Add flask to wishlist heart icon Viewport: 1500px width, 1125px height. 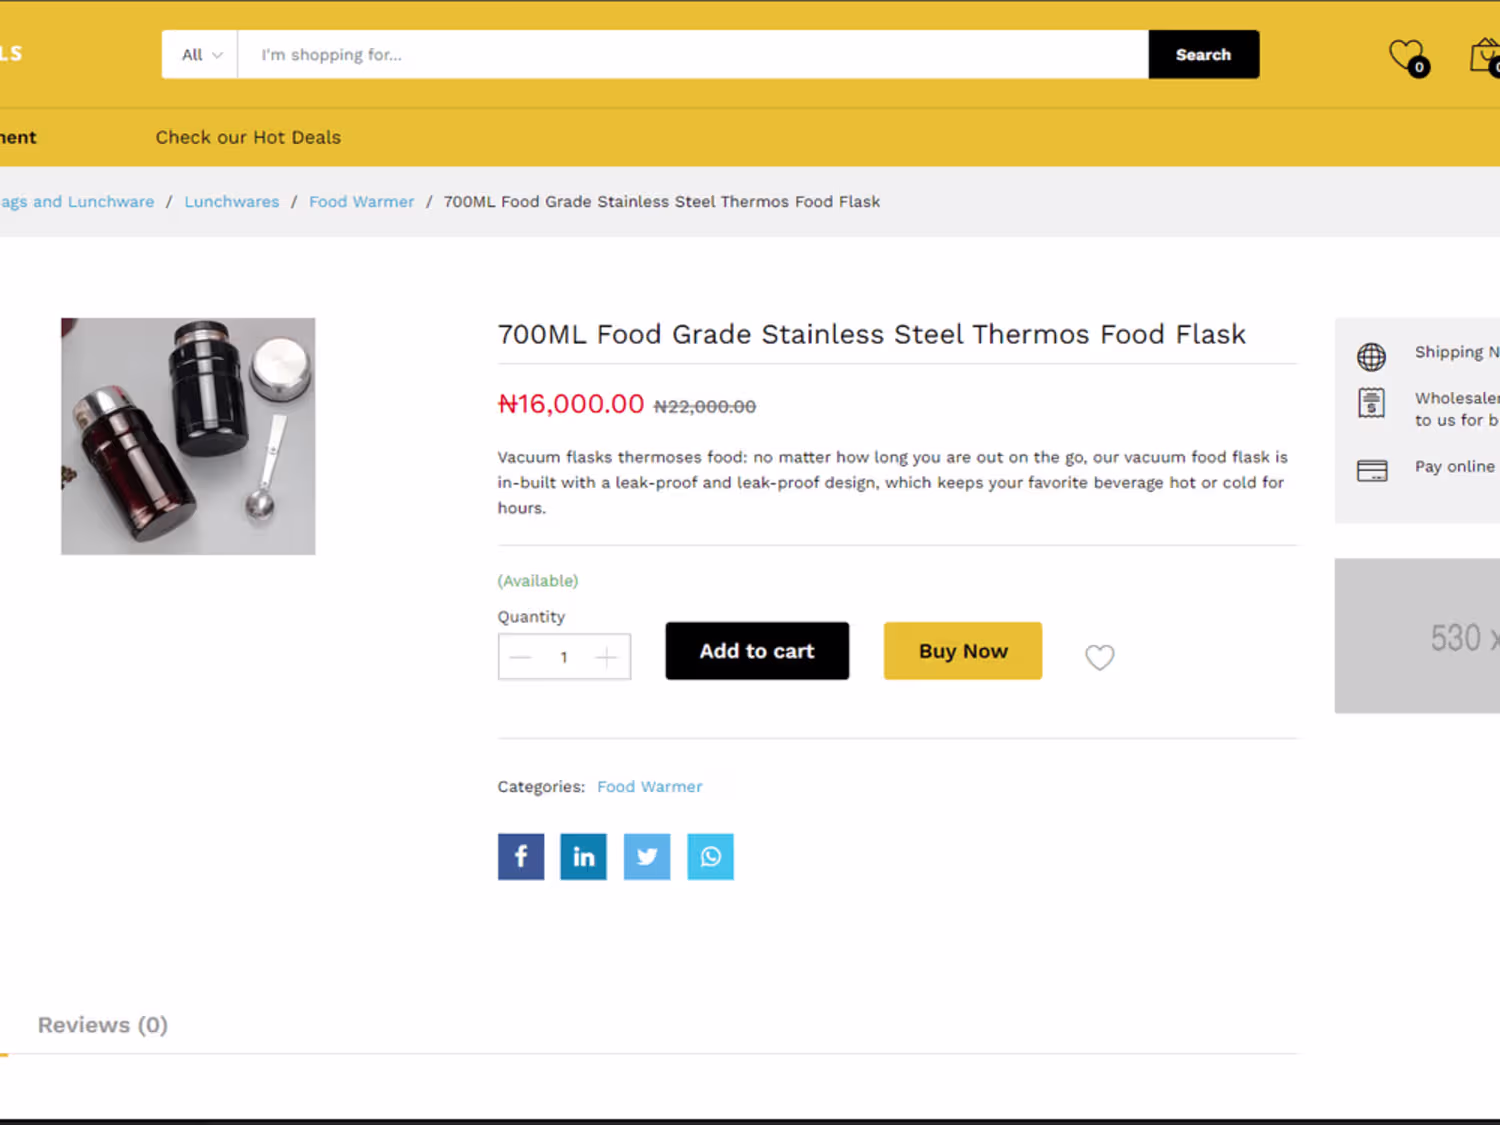1099,657
